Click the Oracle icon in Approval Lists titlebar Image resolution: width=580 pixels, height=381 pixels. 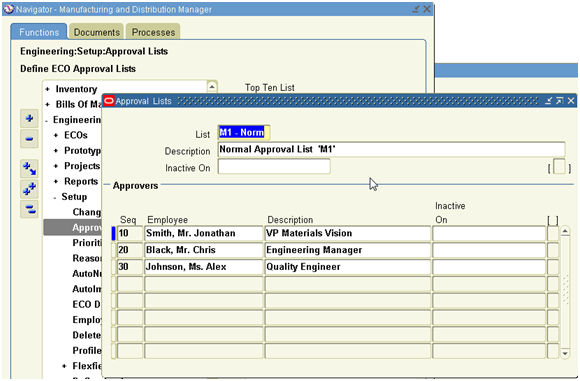pos(109,101)
